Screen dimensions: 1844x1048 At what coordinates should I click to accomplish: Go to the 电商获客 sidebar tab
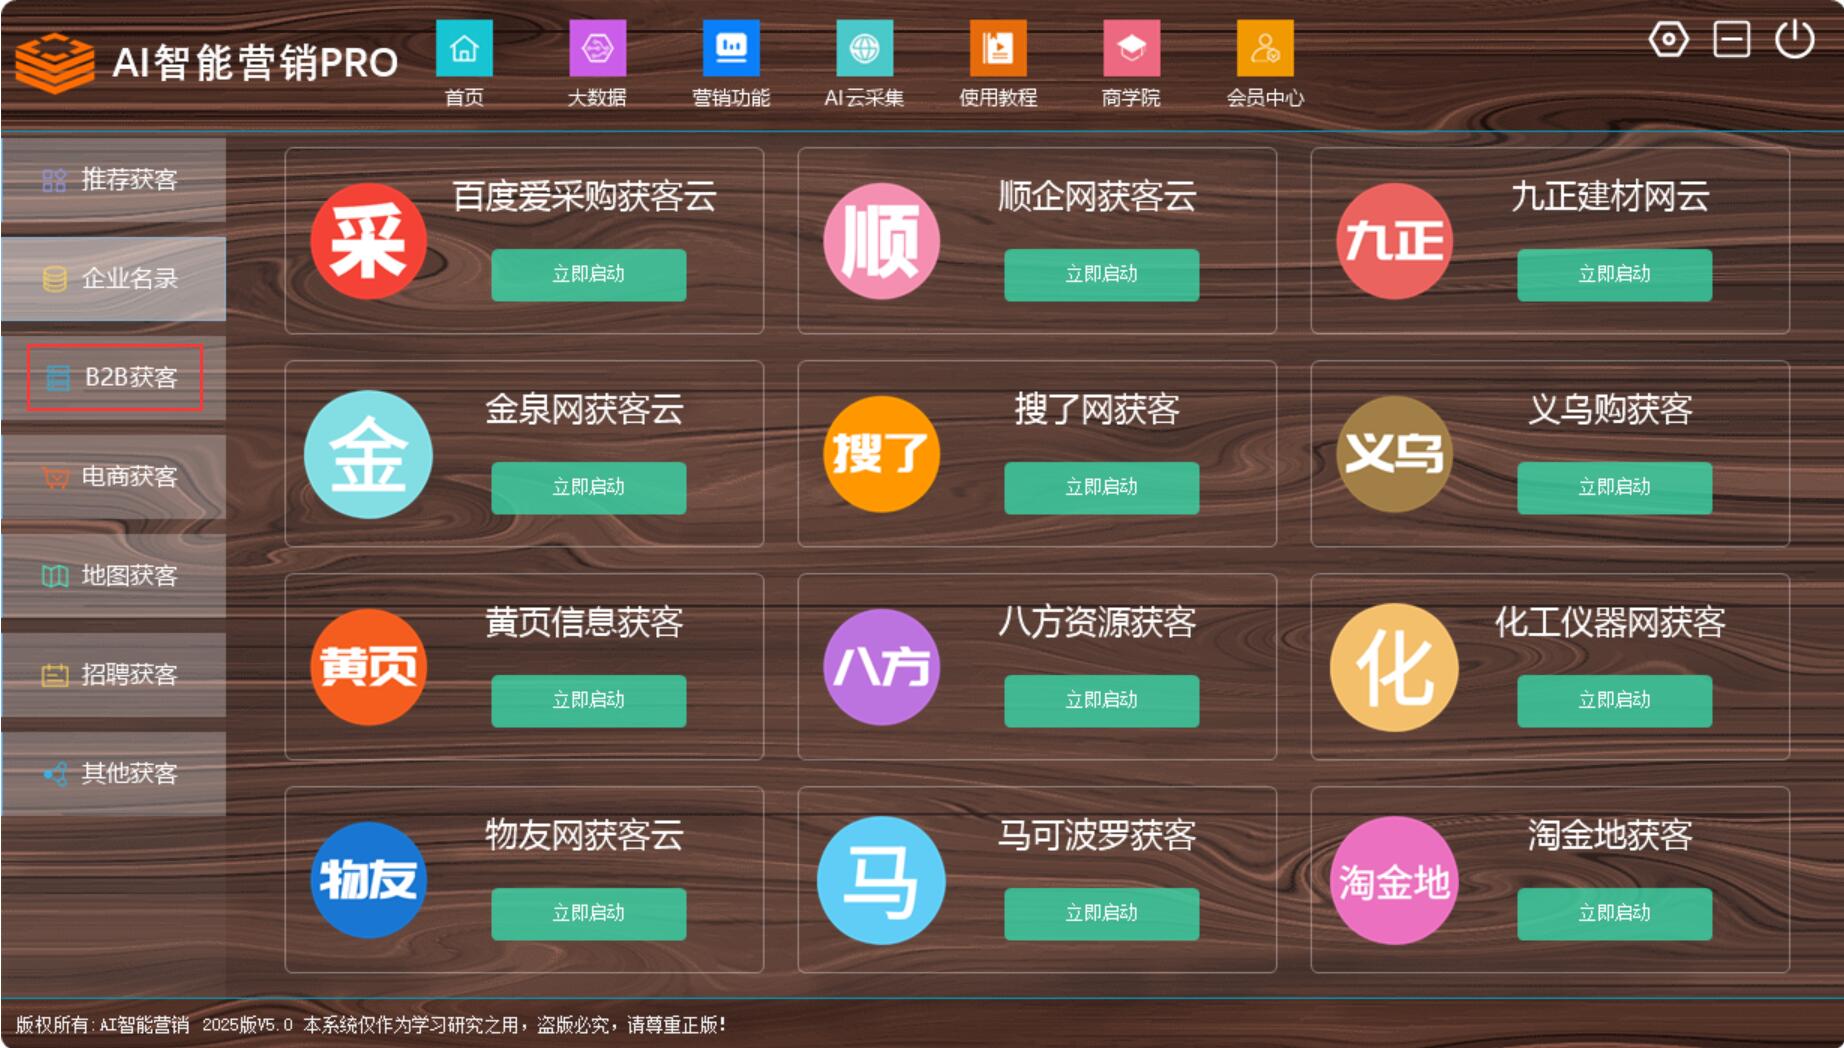114,477
